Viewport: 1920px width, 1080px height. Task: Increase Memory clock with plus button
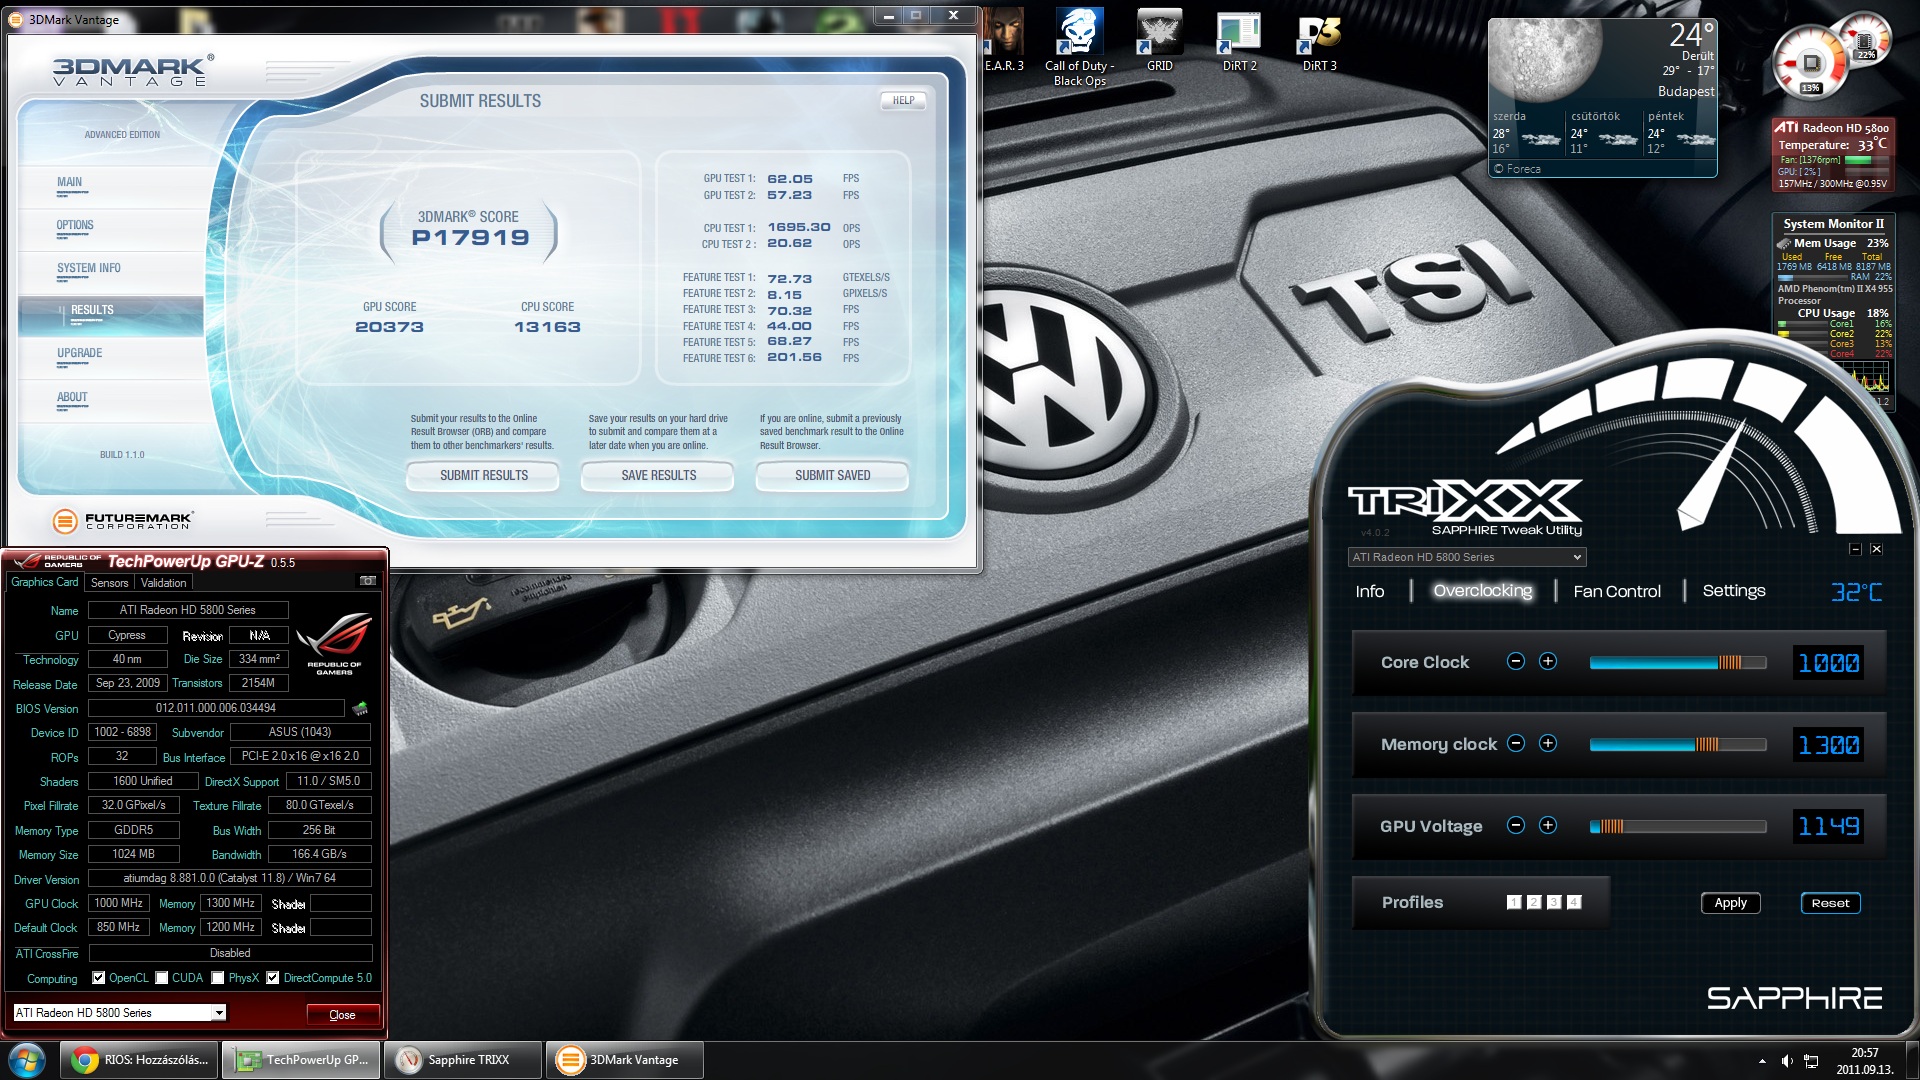[1548, 743]
